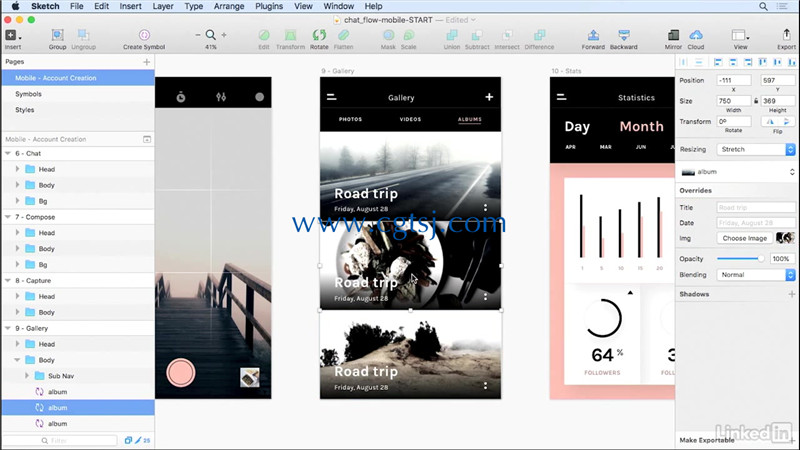Expand the Sub Nav folder
This screenshot has width=800, height=450.
[x=27, y=376]
